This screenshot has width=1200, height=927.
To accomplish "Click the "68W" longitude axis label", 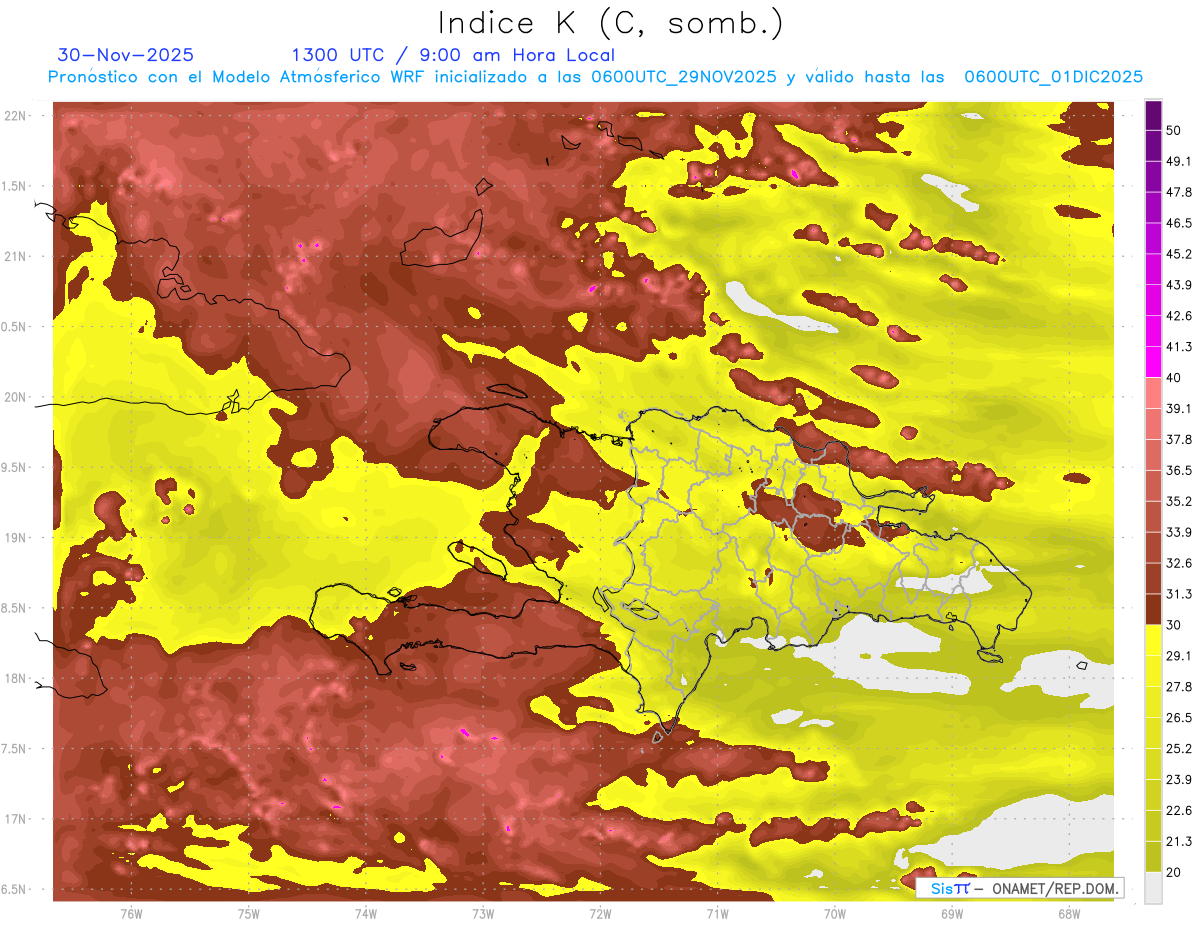I will click(1069, 914).
